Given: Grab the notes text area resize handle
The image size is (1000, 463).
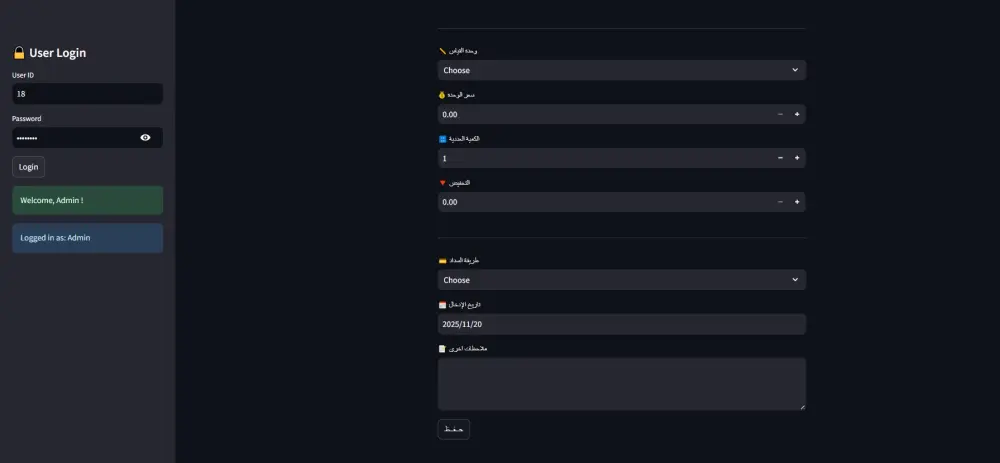Looking at the screenshot, I should (x=801, y=406).
